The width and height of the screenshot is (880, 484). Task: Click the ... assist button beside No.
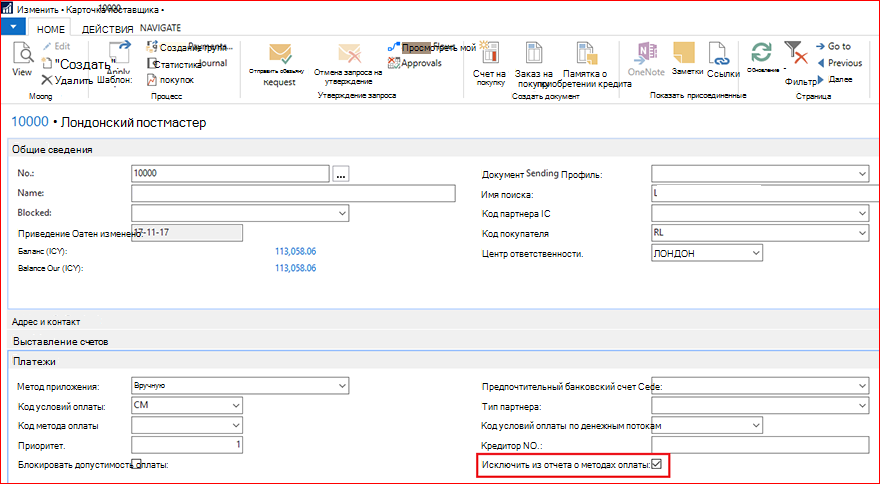[341, 173]
